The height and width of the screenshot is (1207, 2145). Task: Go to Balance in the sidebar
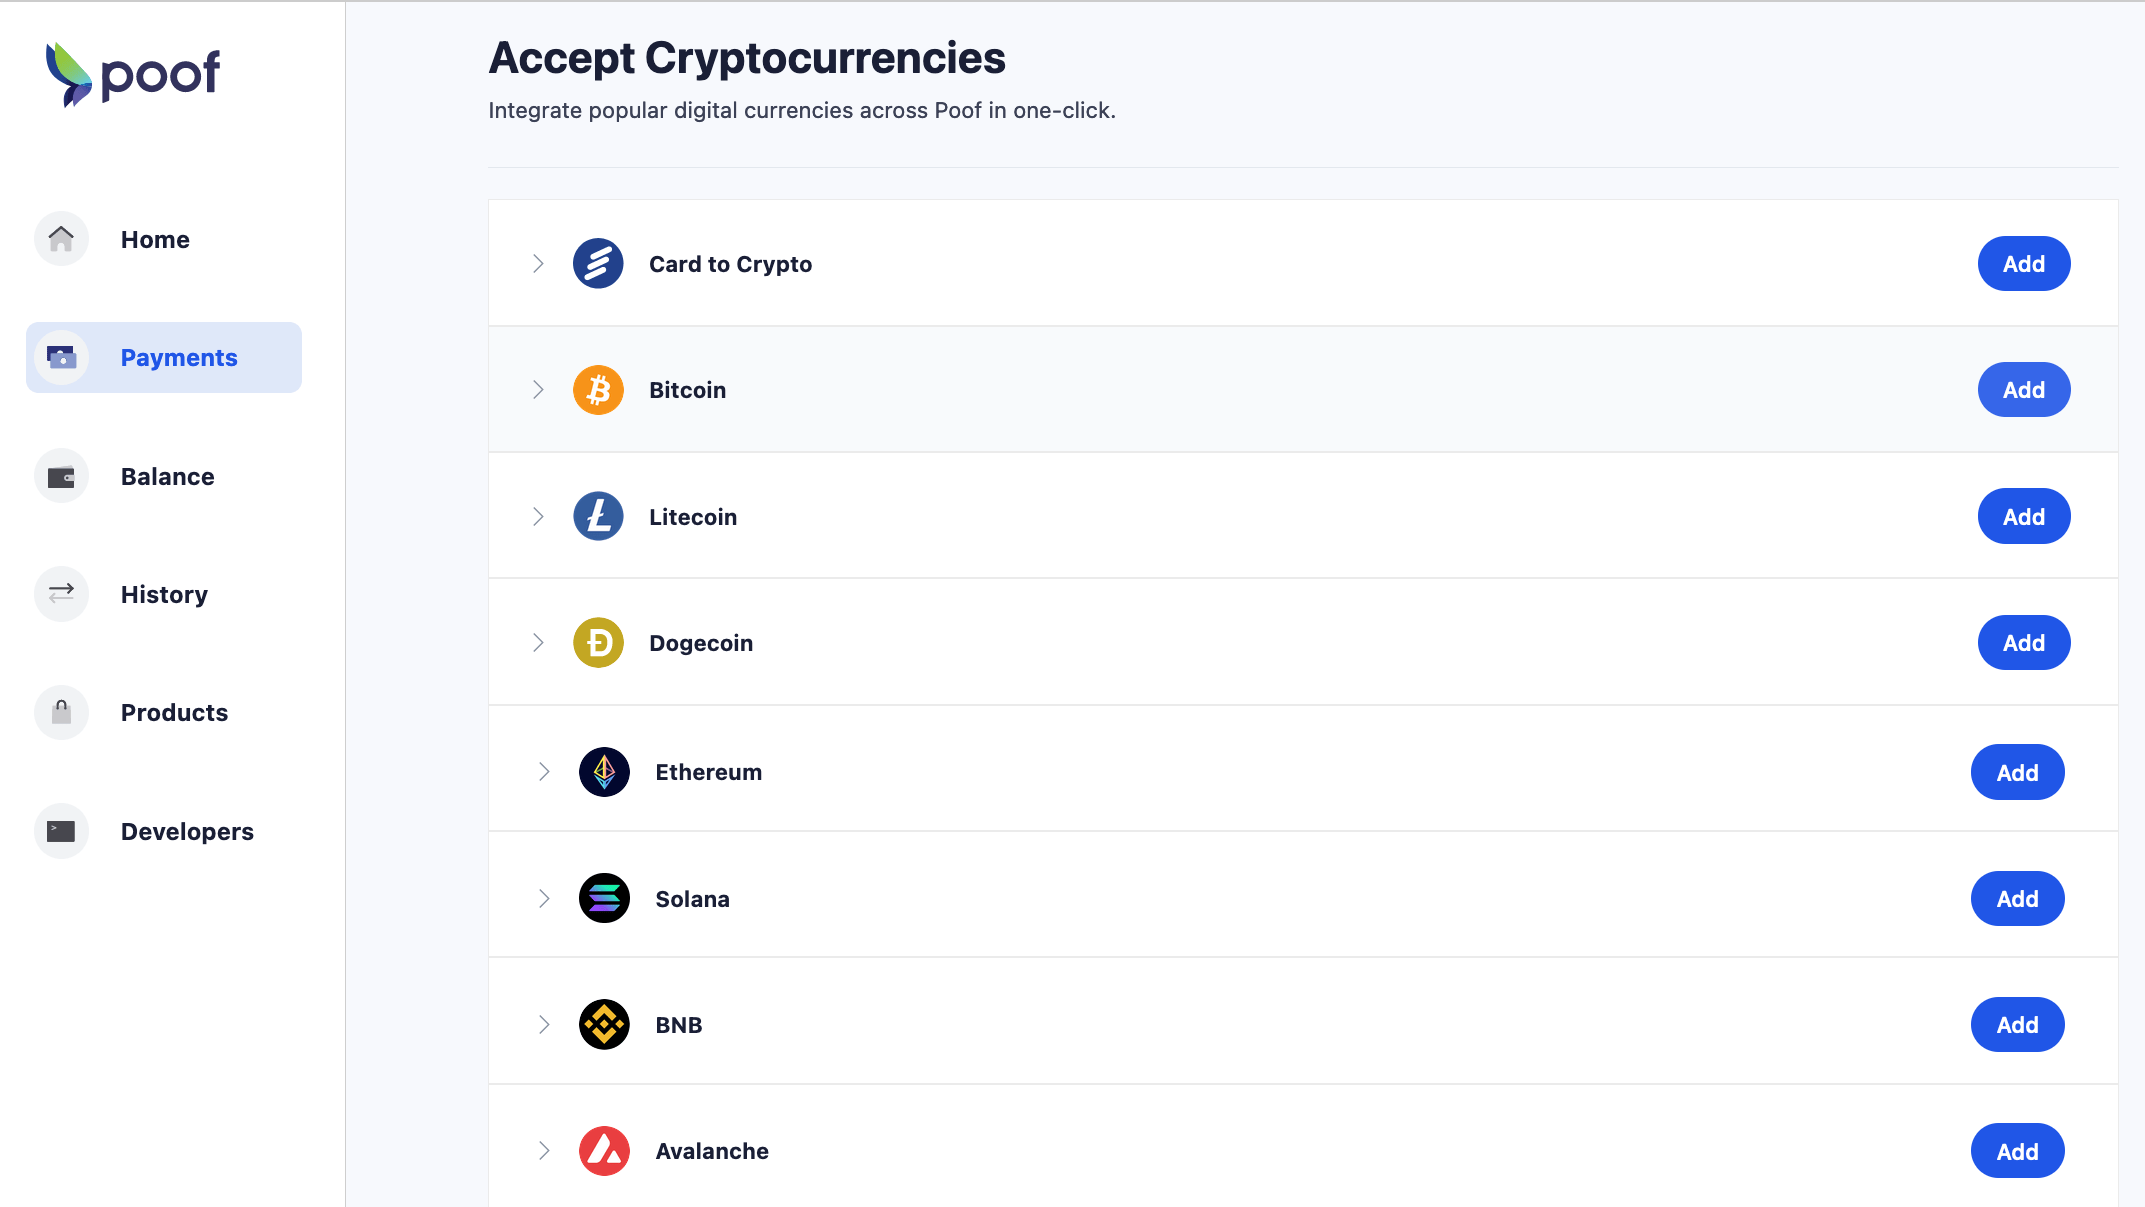[167, 477]
